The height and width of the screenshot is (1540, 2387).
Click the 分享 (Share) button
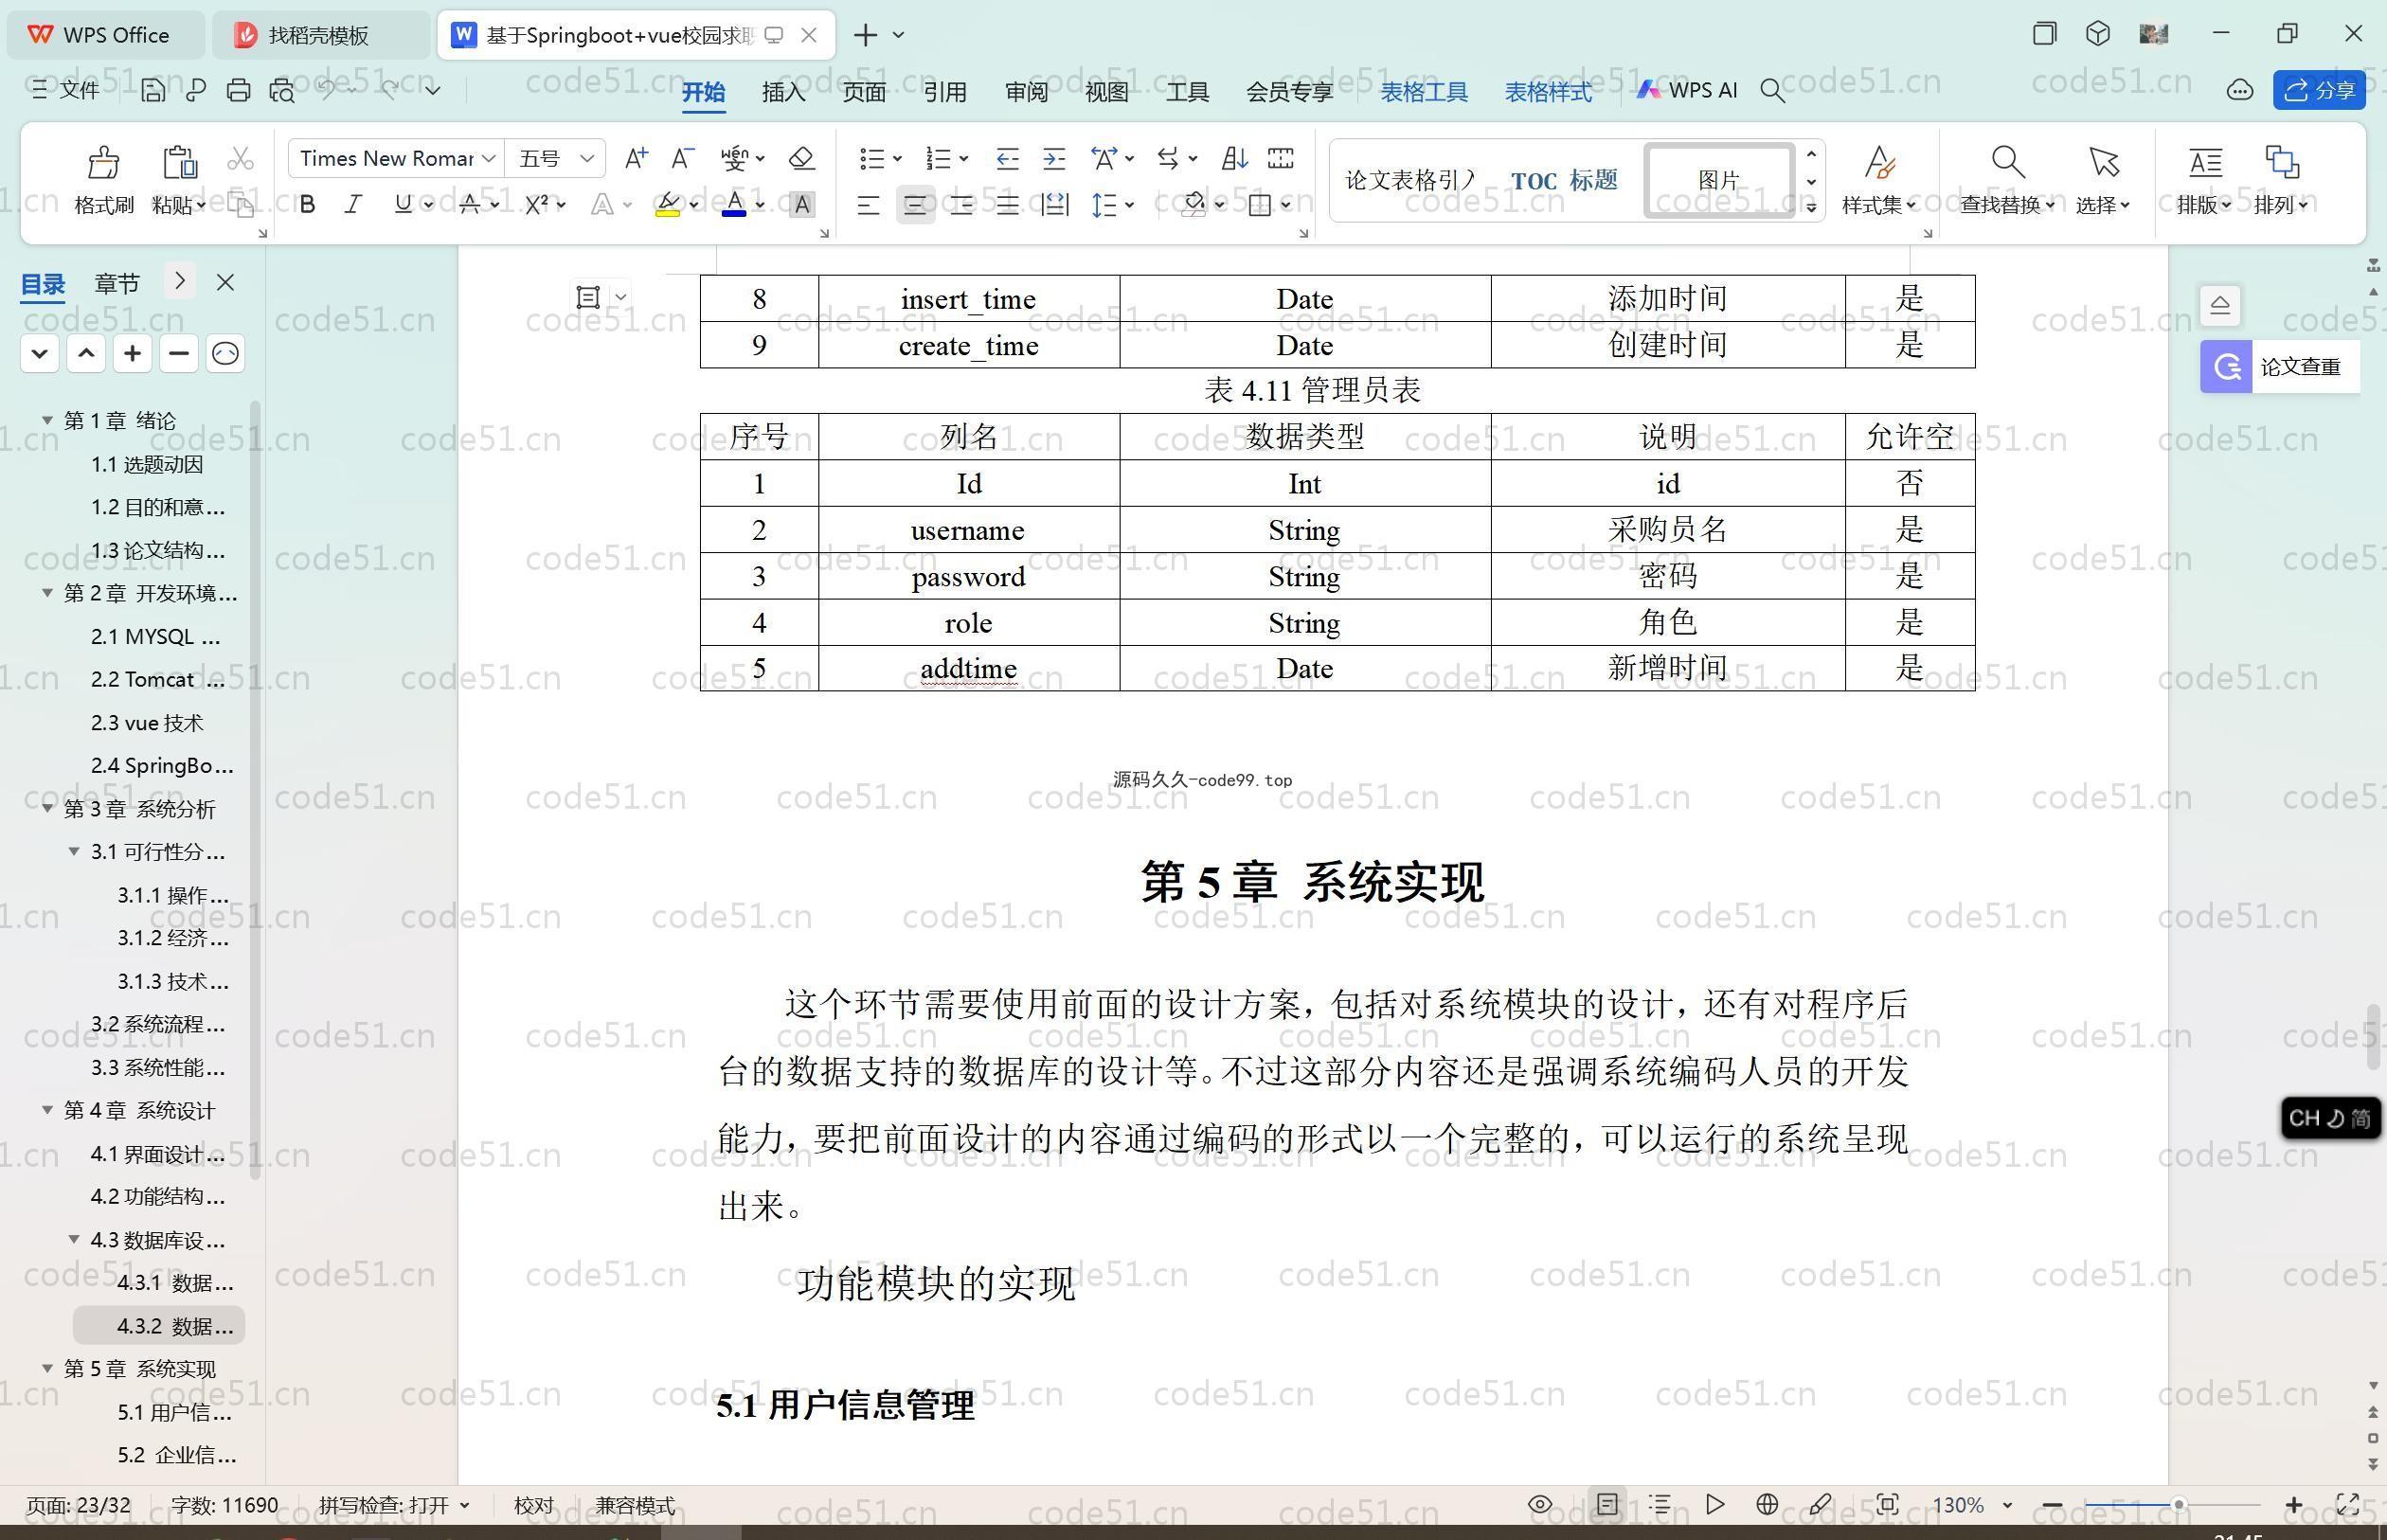[x=2319, y=90]
